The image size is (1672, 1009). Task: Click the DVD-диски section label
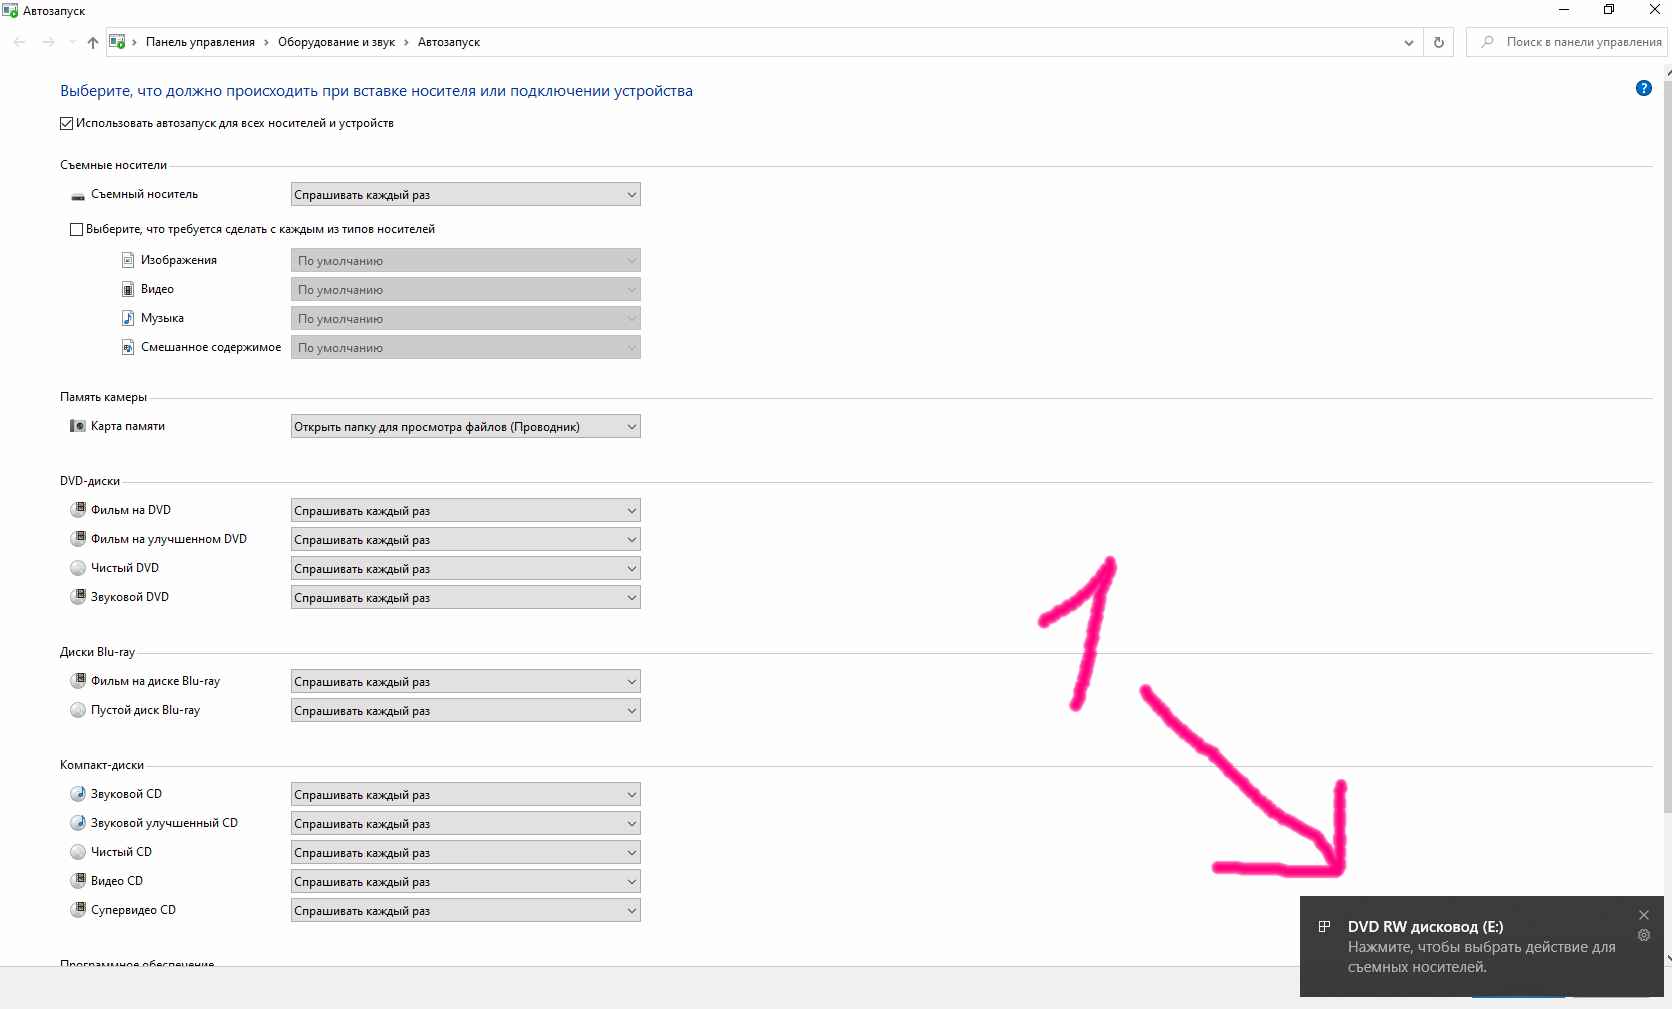(90, 481)
